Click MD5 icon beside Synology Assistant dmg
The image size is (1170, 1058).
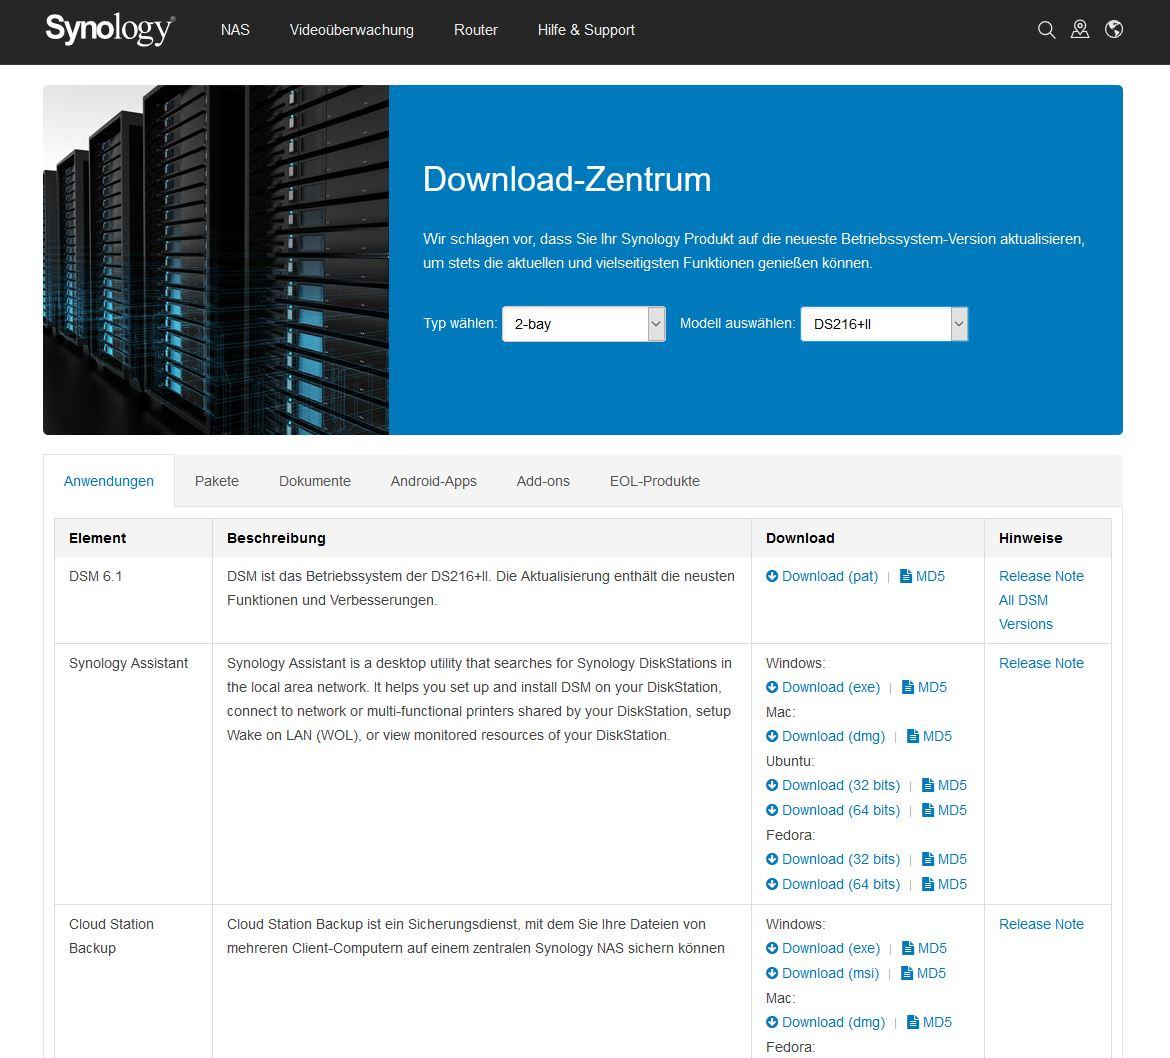(x=913, y=736)
